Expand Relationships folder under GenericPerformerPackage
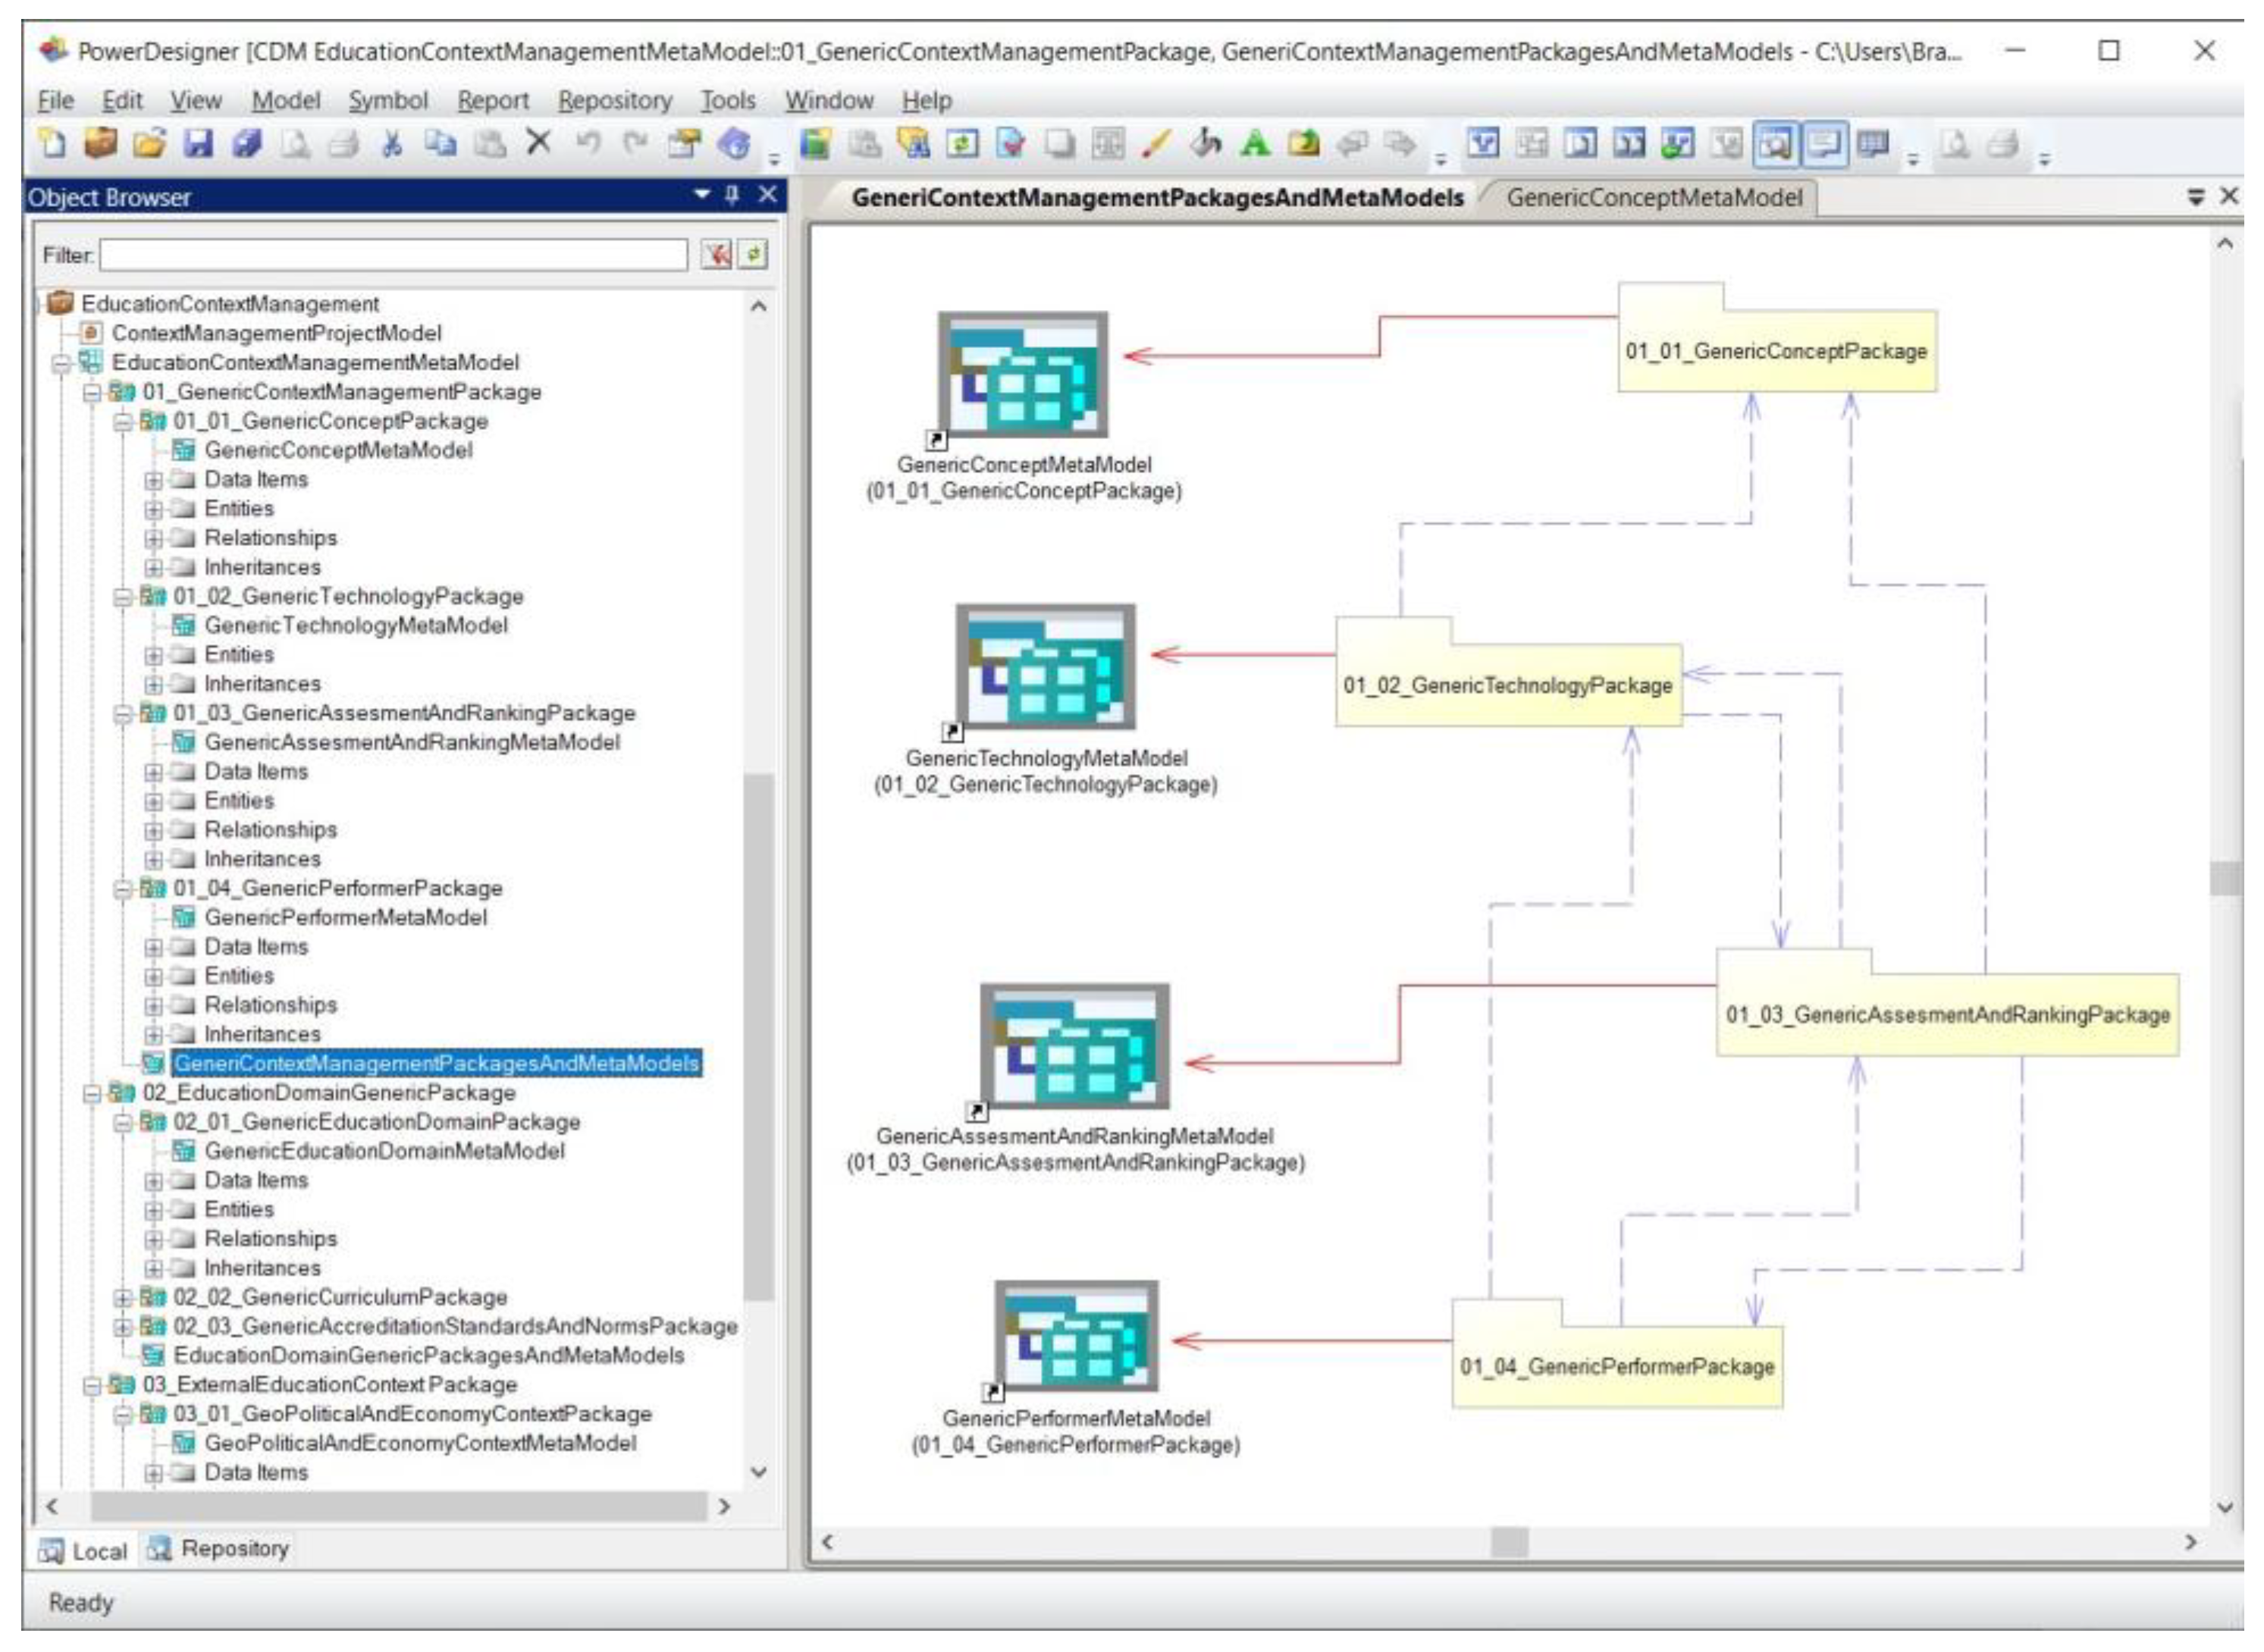Image resolution: width=2264 pixels, height=1652 pixels. point(153,1006)
